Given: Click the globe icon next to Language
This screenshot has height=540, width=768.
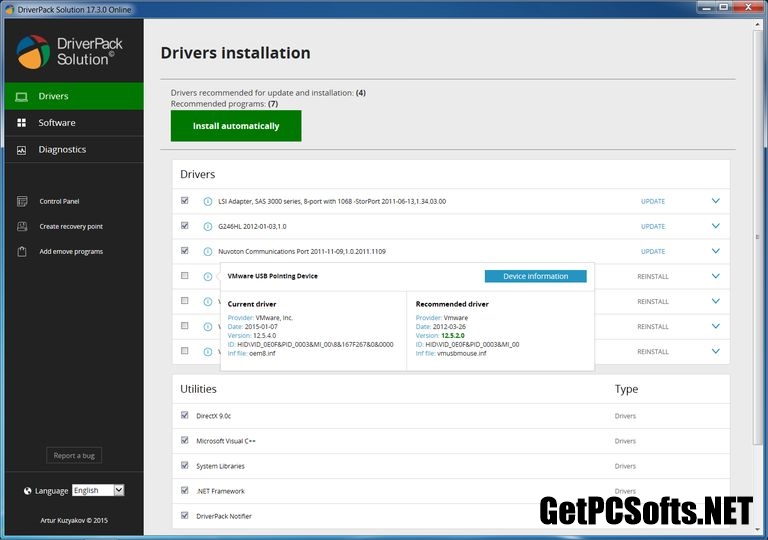Looking at the screenshot, I should click(x=27, y=491).
